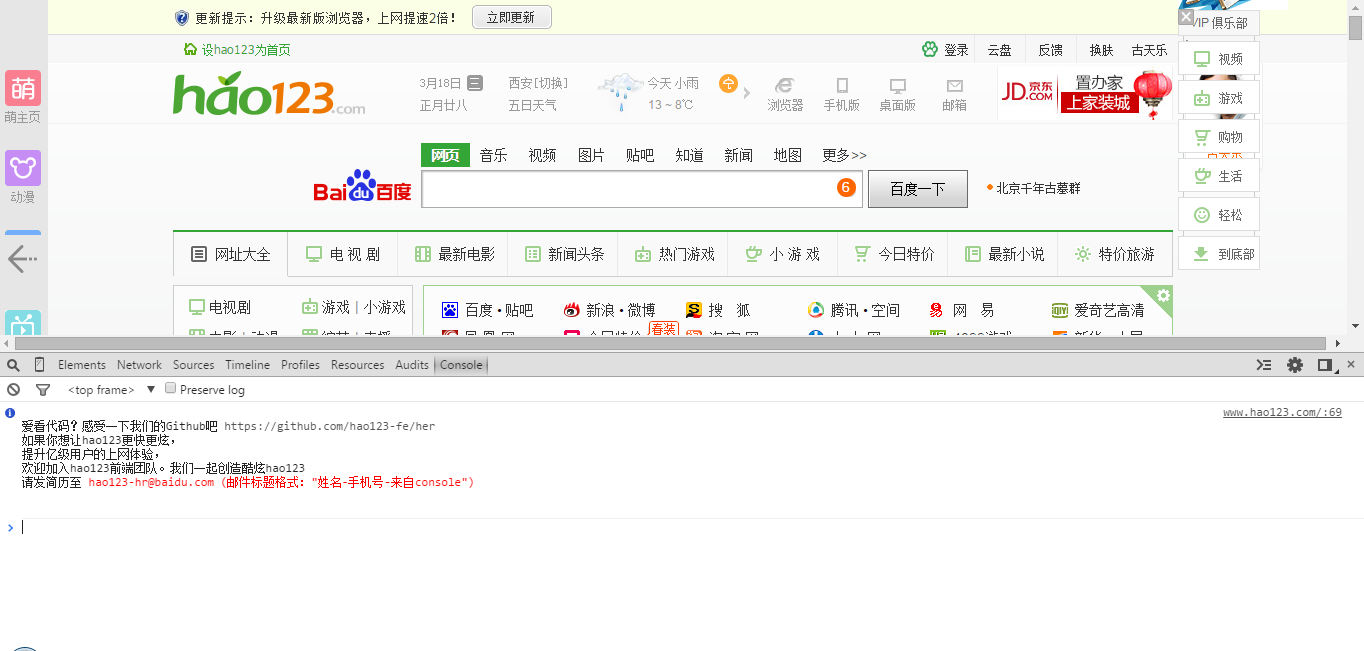This screenshot has height=651, width=1364.
Task: Click the arrow next to weather
Action: (746, 93)
